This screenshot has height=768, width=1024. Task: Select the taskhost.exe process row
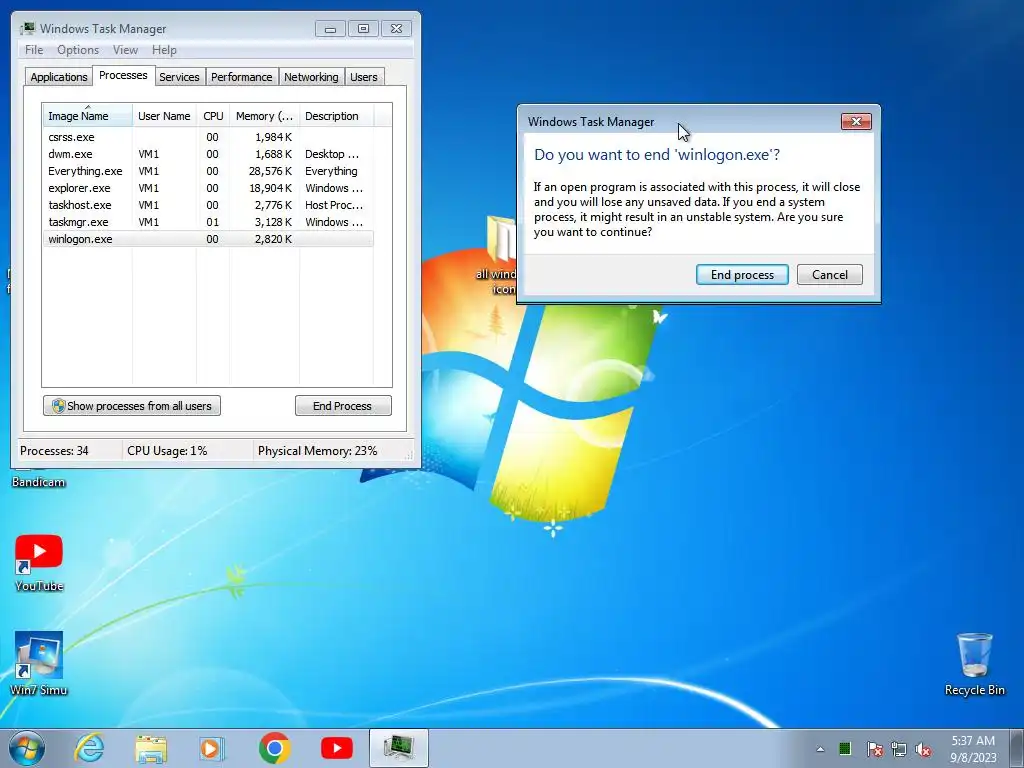click(208, 205)
